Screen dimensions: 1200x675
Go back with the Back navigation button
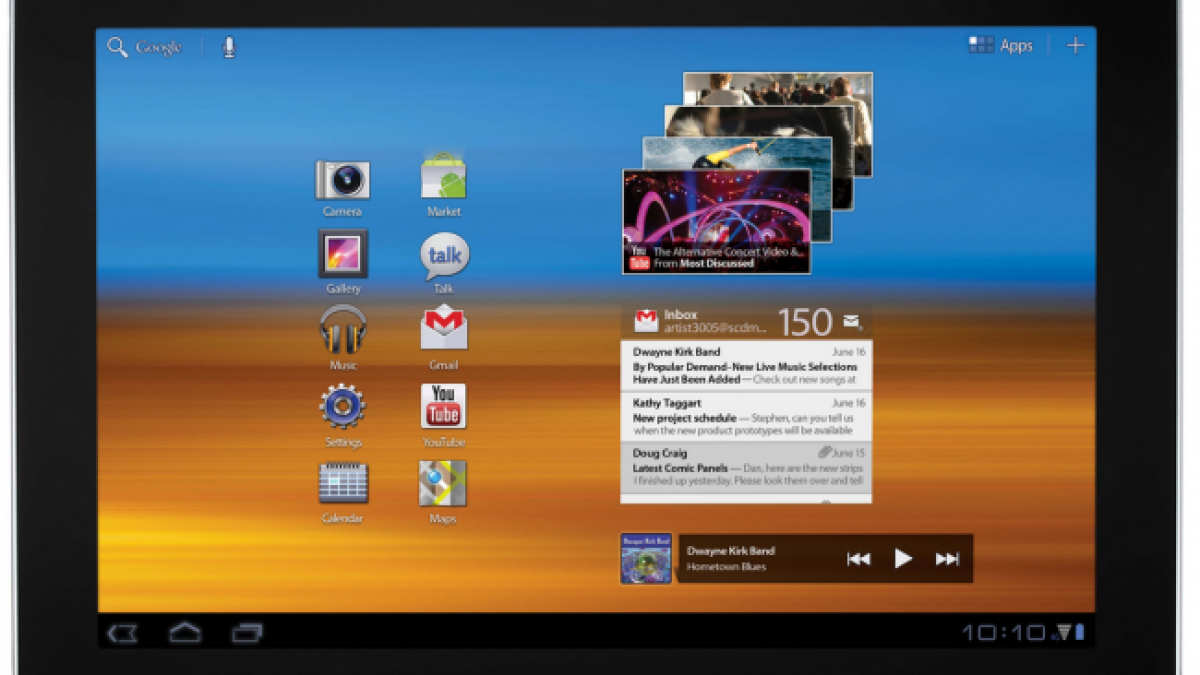tap(122, 632)
